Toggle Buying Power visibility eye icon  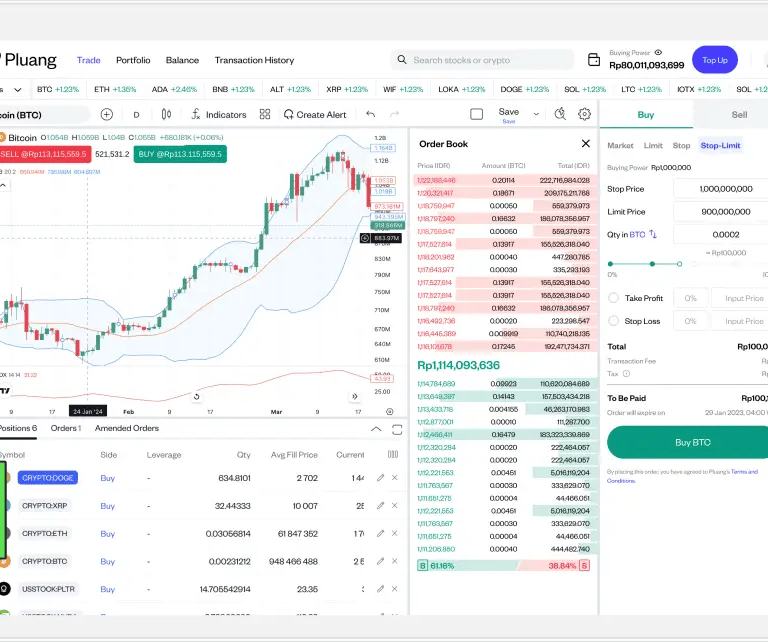coord(658,52)
